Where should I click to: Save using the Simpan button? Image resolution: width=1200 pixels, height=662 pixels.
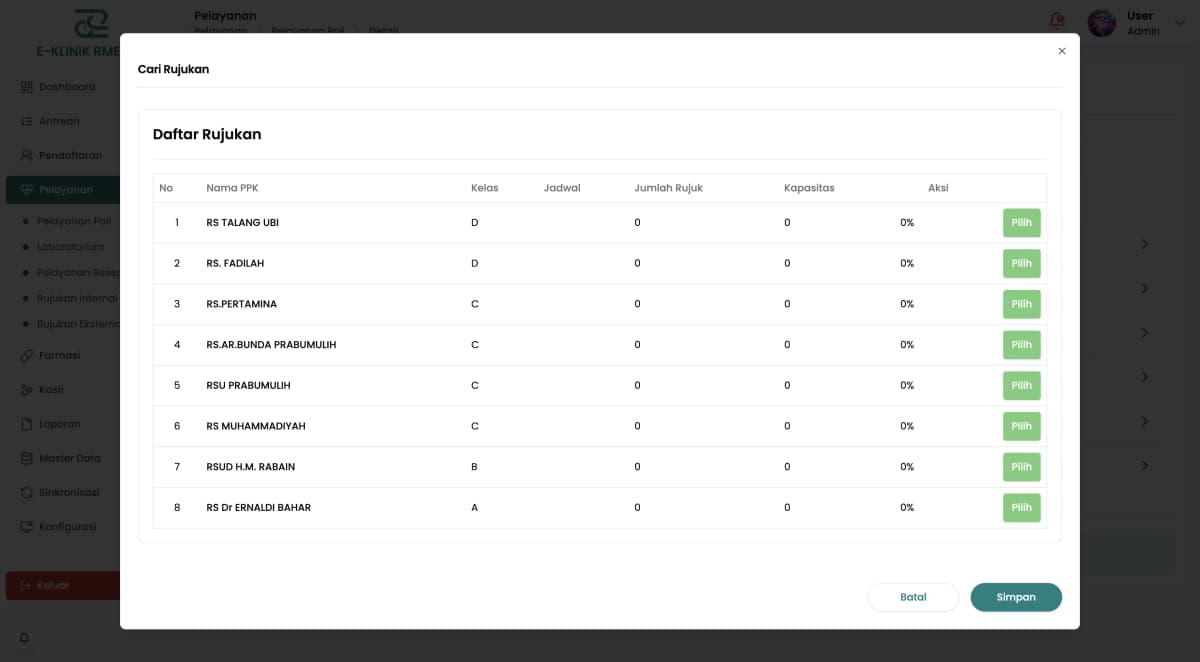pos(1016,597)
